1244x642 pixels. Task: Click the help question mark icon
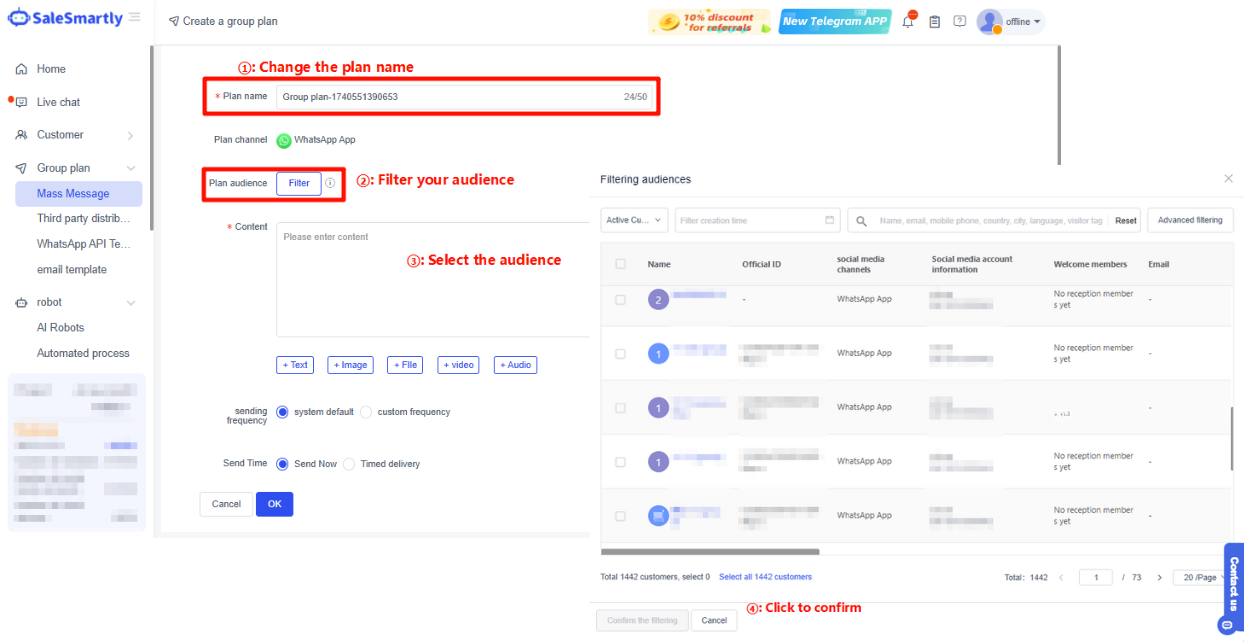[x=960, y=21]
